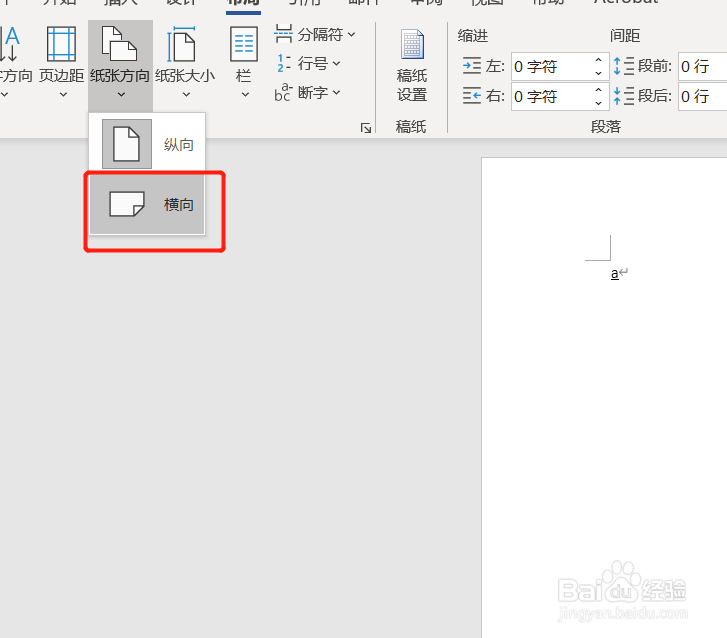This screenshot has height=638, width=727.
Task: Click the 行号 line numbers icon
Action: point(283,63)
